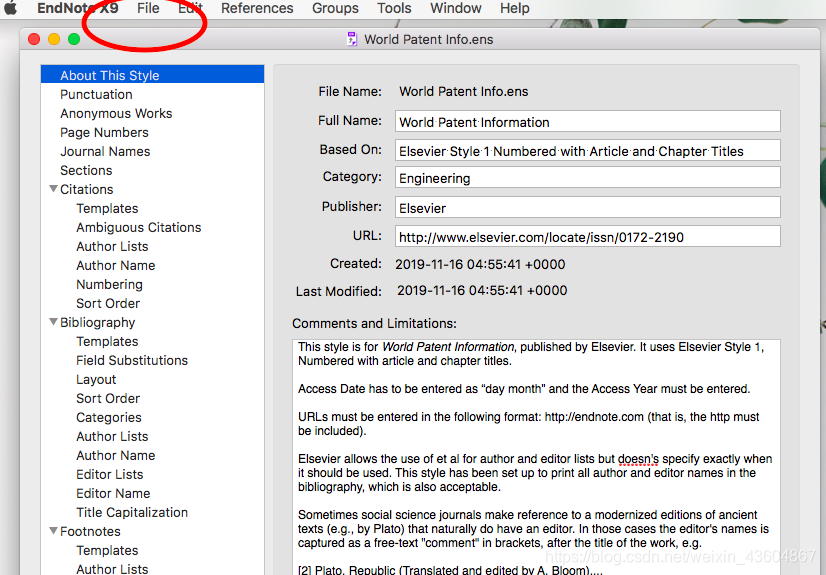The height and width of the screenshot is (575, 826).
Task: Click the Last Modified date value
Action: click(x=482, y=290)
